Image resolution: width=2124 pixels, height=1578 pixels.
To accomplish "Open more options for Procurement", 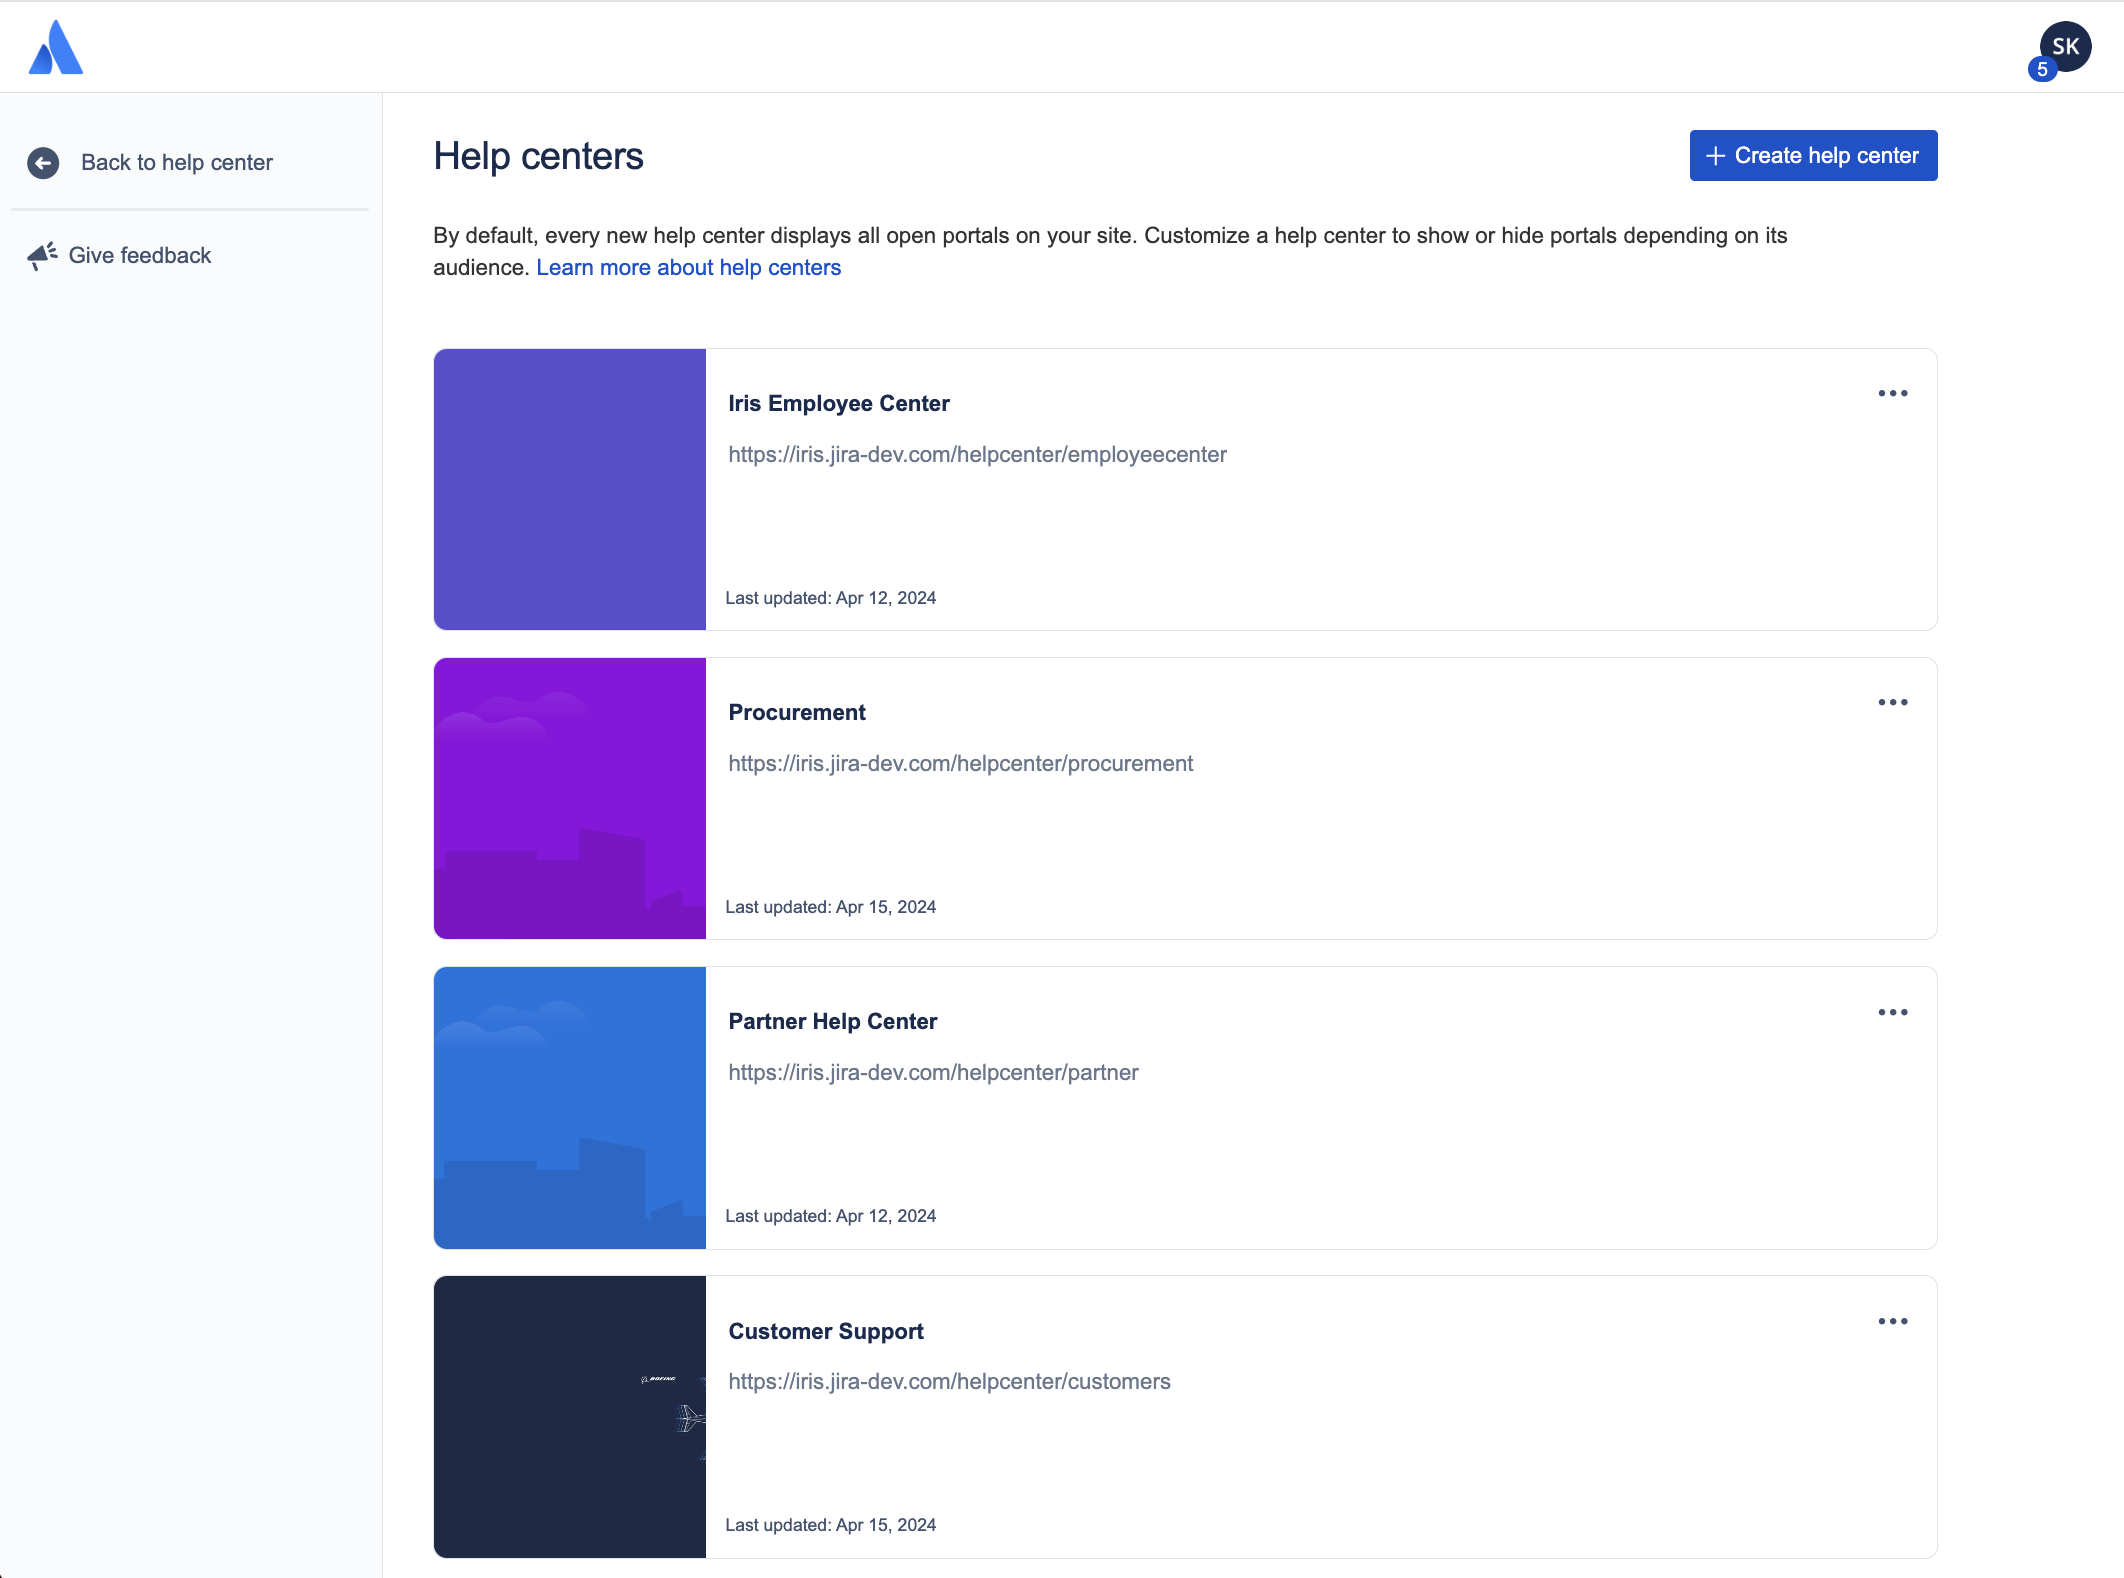I will coord(1892,703).
